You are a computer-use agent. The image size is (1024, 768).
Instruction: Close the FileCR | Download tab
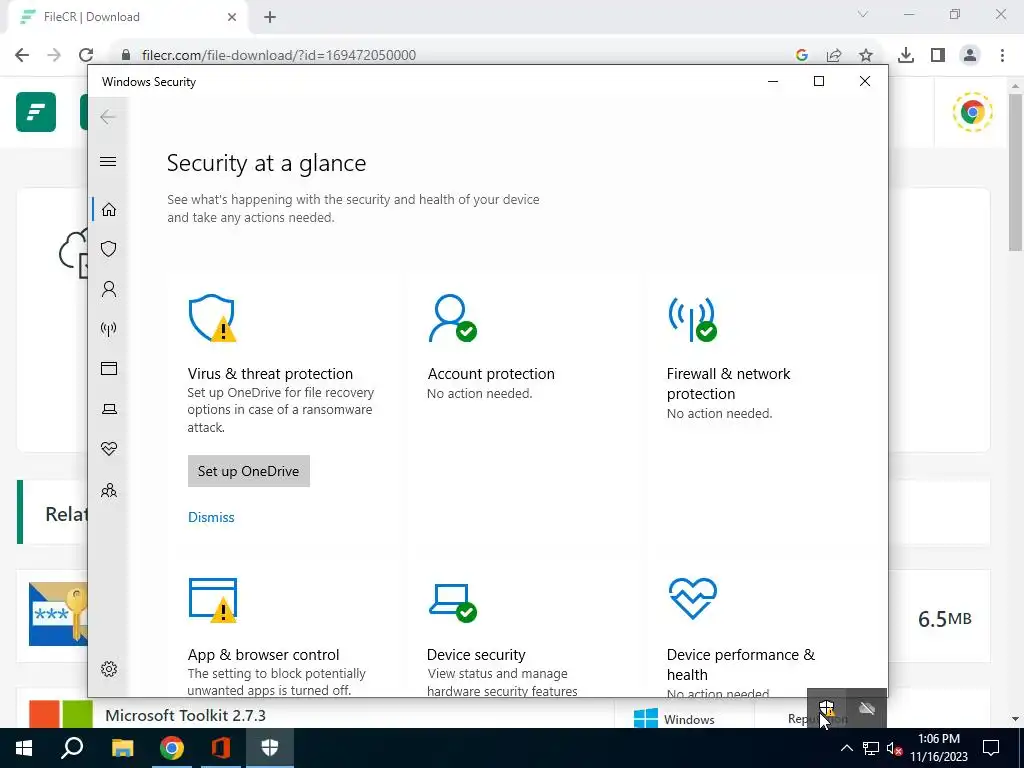pyautogui.click(x=232, y=17)
